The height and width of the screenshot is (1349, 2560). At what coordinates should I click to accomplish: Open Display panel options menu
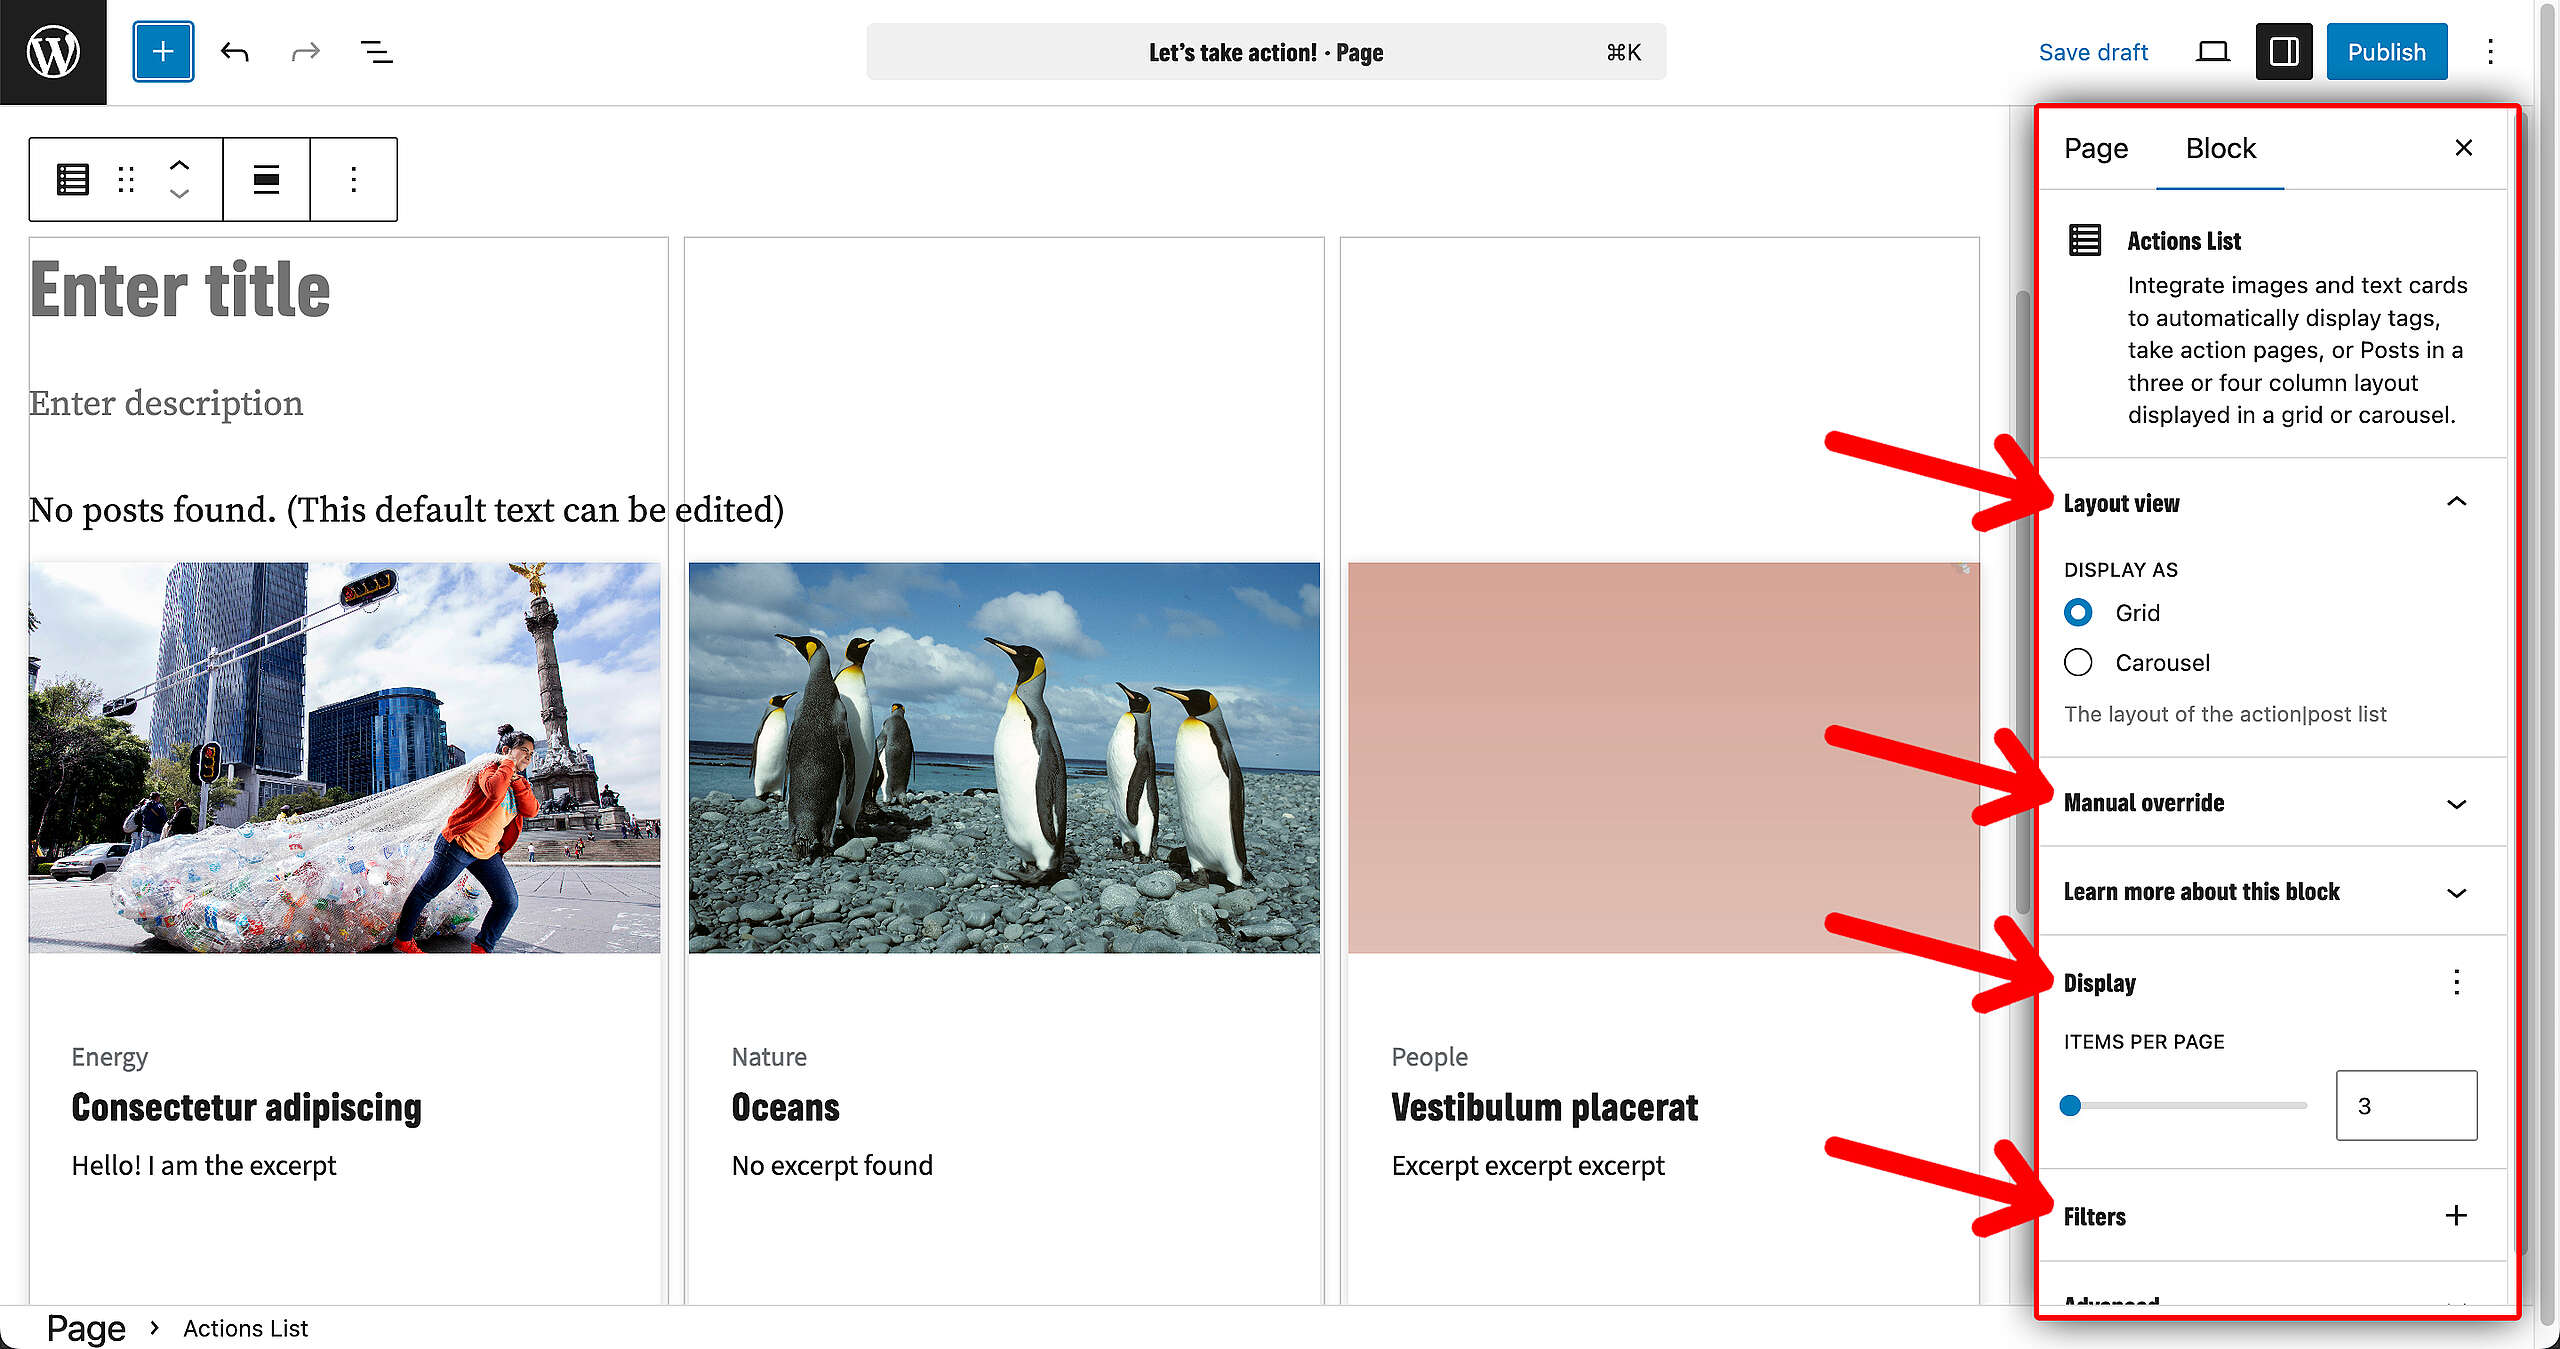pyautogui.click(x=2456, y=982)
